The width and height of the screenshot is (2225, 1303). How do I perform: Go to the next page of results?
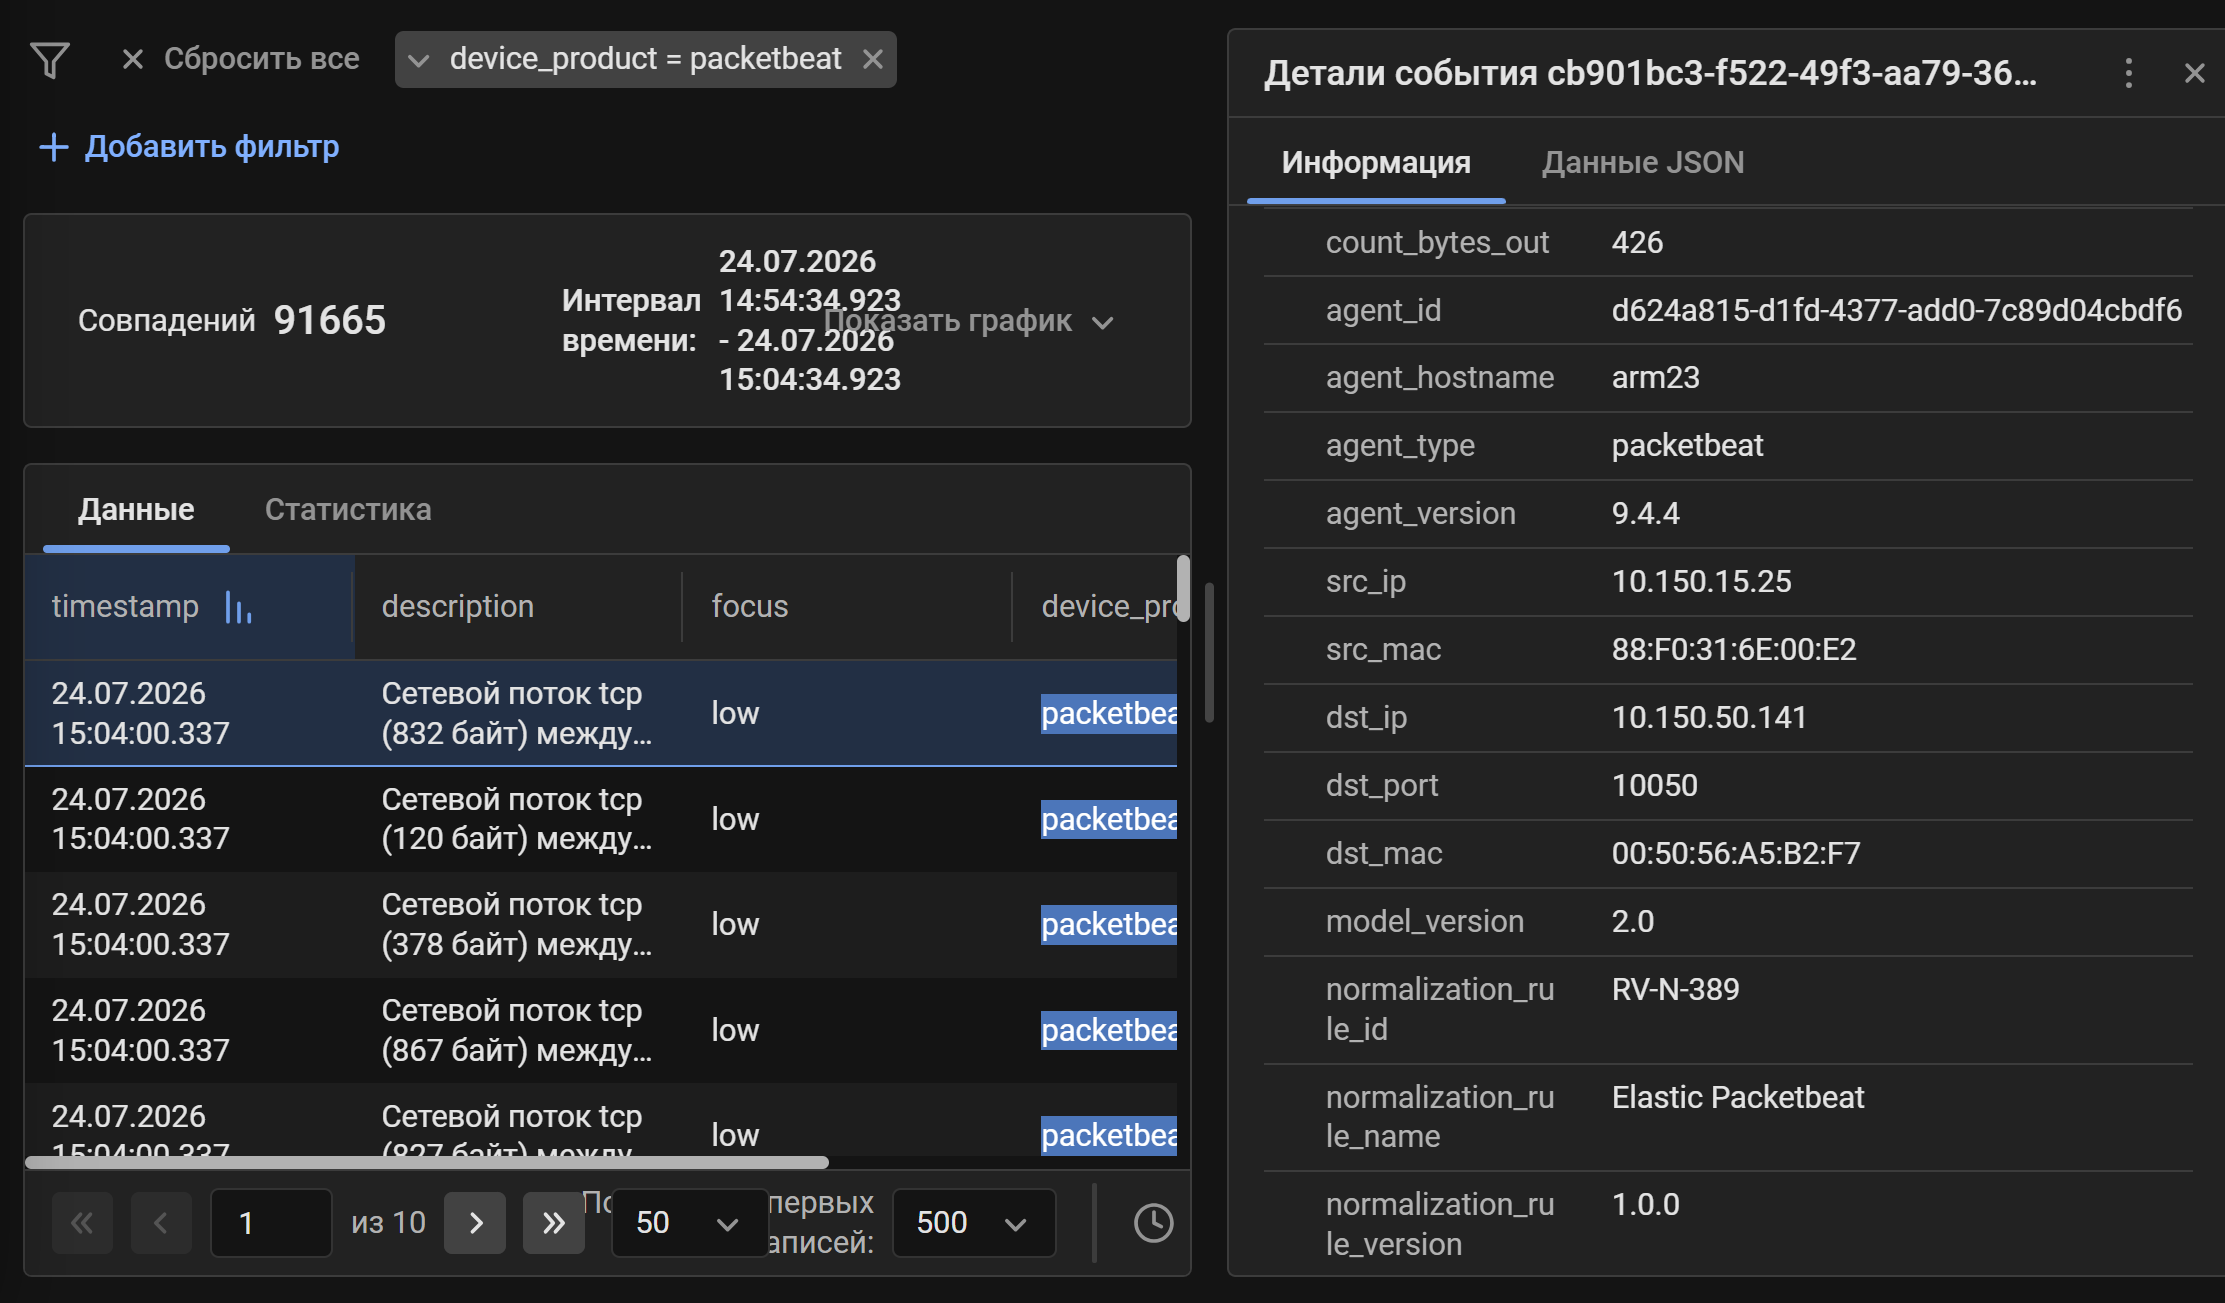click(x=475, y=1223)
